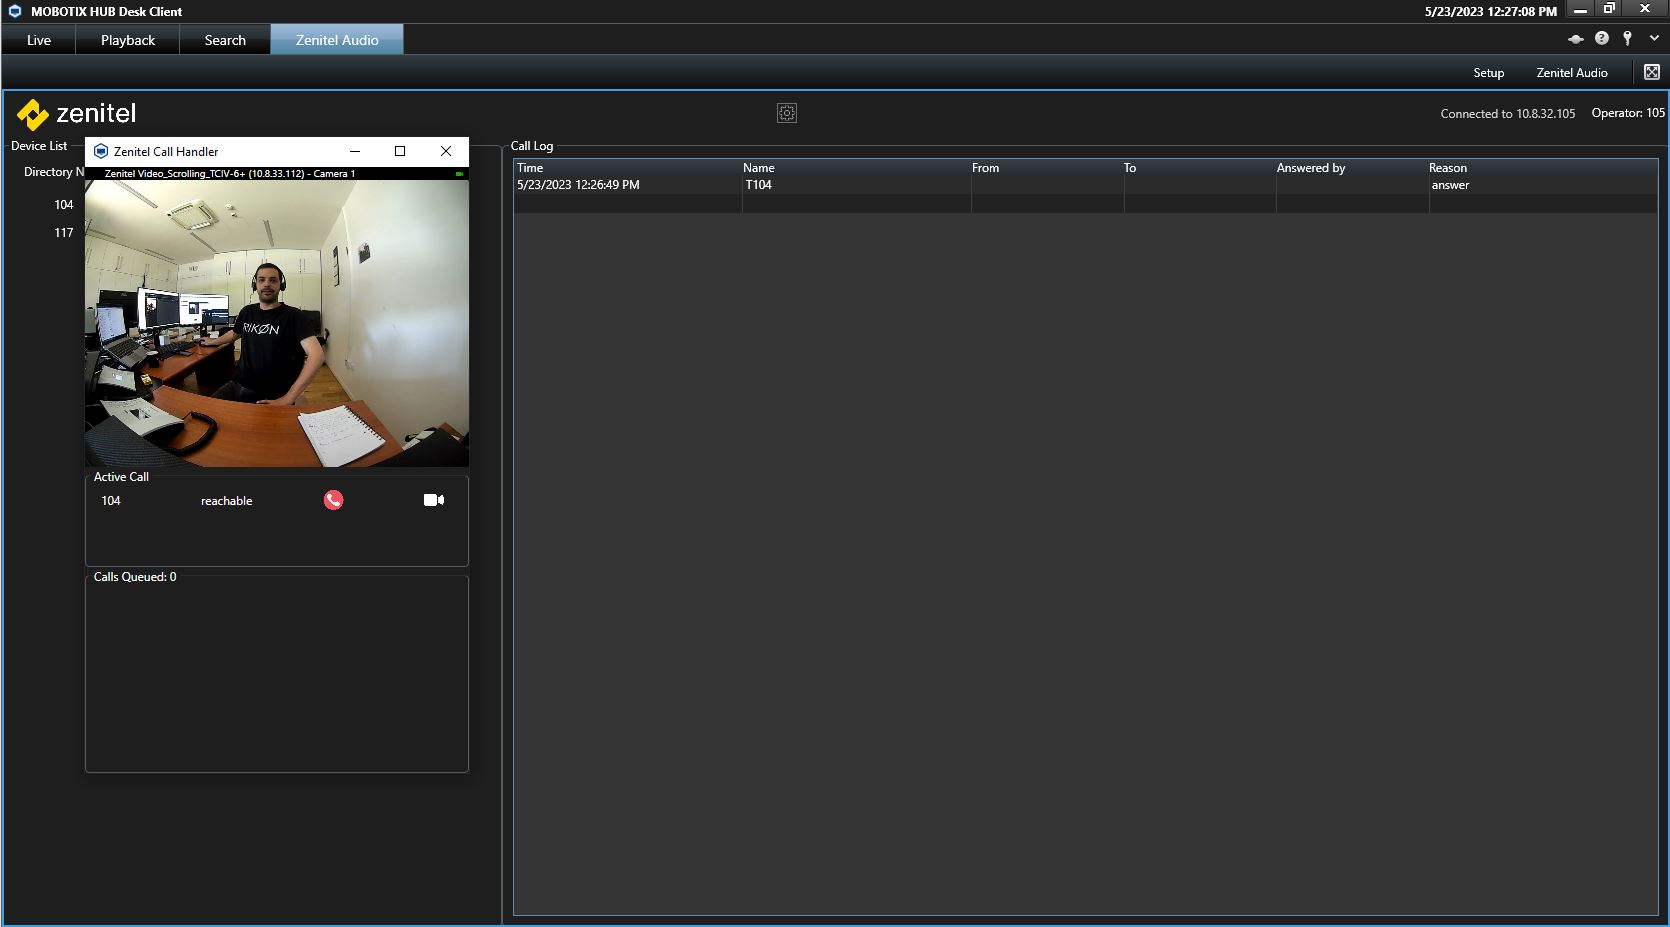The width and height of the screenshot is (1670, 927).
Task: Hang up the active call with 104
Action: click(x=333, y=500)
